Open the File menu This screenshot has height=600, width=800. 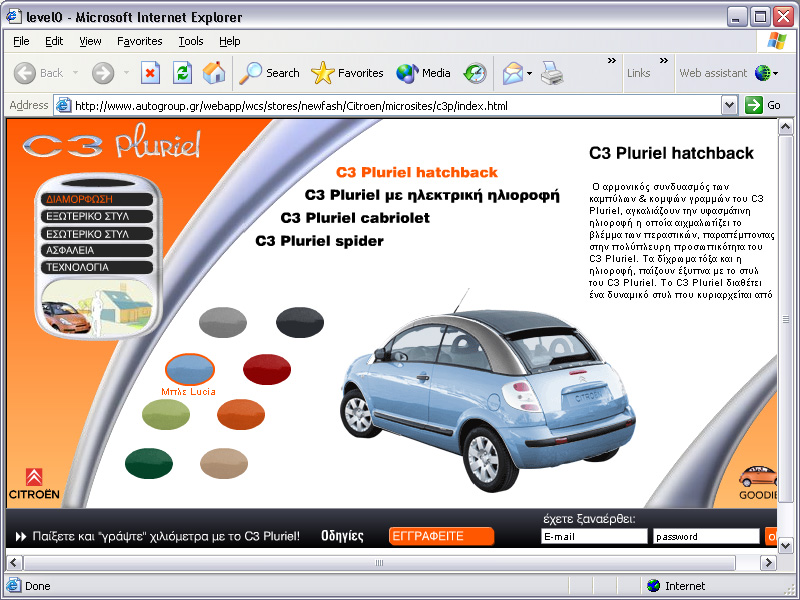pyautogui.click(x=21, y=41)
